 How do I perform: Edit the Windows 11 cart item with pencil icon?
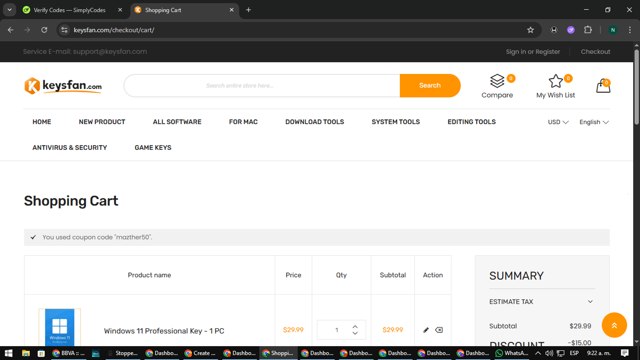426,330
